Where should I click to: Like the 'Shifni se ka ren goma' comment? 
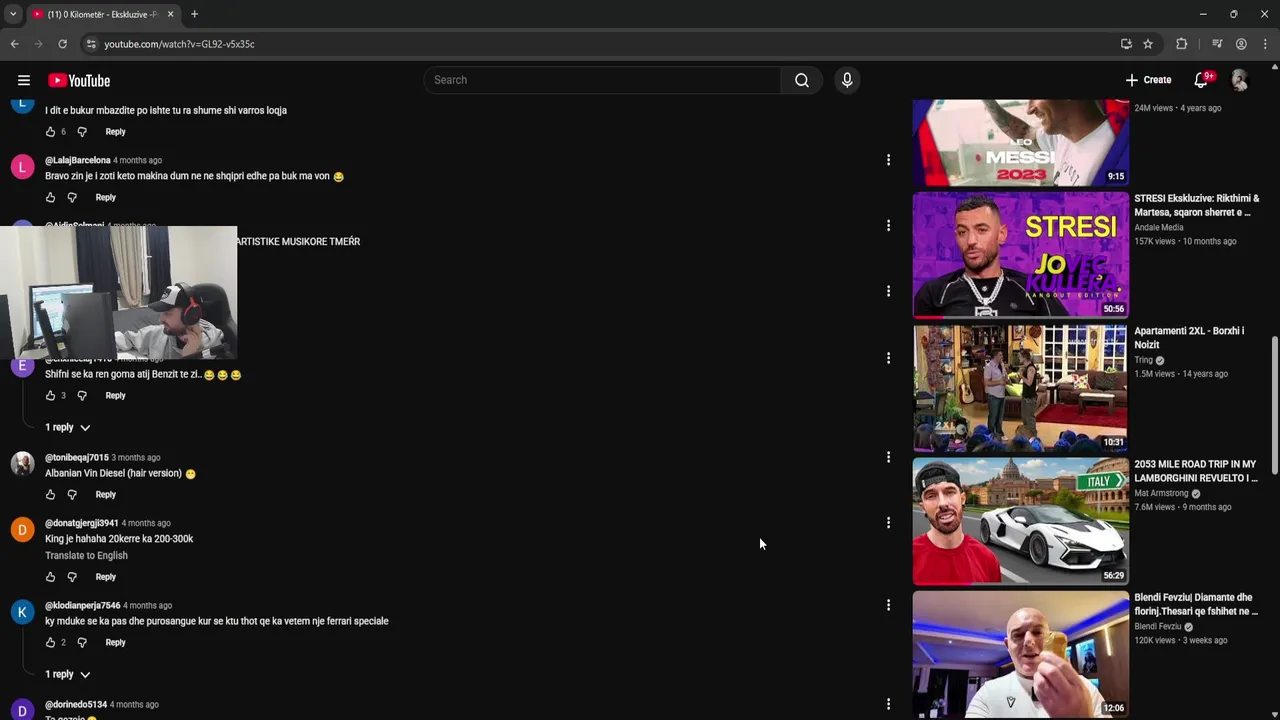pyautogui.click(x=51, y=395)
